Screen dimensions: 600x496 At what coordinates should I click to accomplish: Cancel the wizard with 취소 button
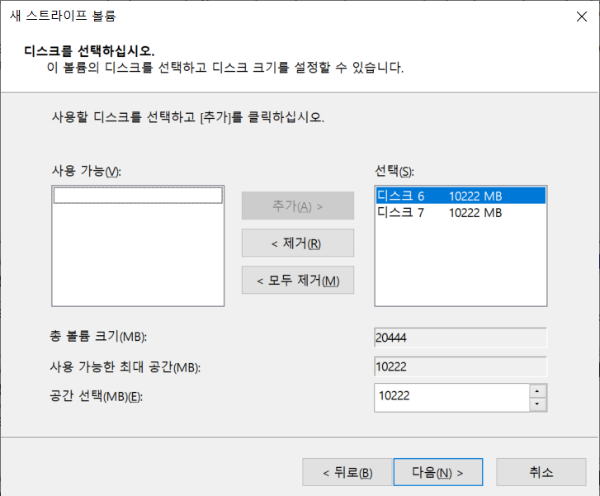(x=541, y=472)
